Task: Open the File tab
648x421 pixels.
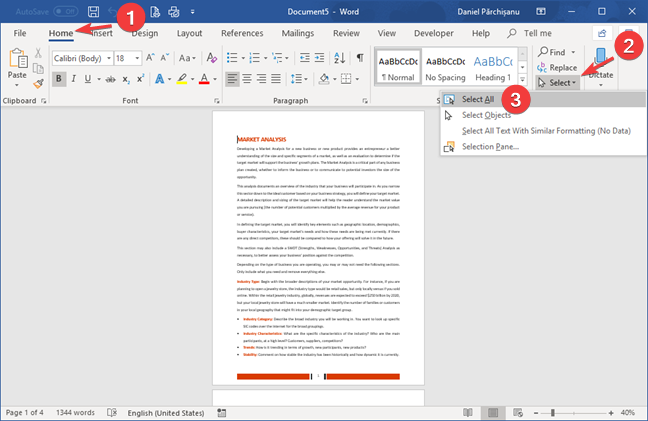Action: point(19,33)
